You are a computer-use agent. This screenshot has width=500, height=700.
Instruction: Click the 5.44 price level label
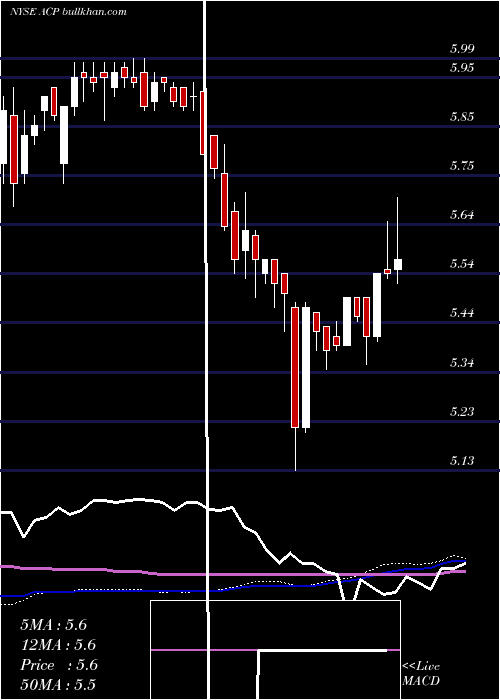[x=462, y=312]
